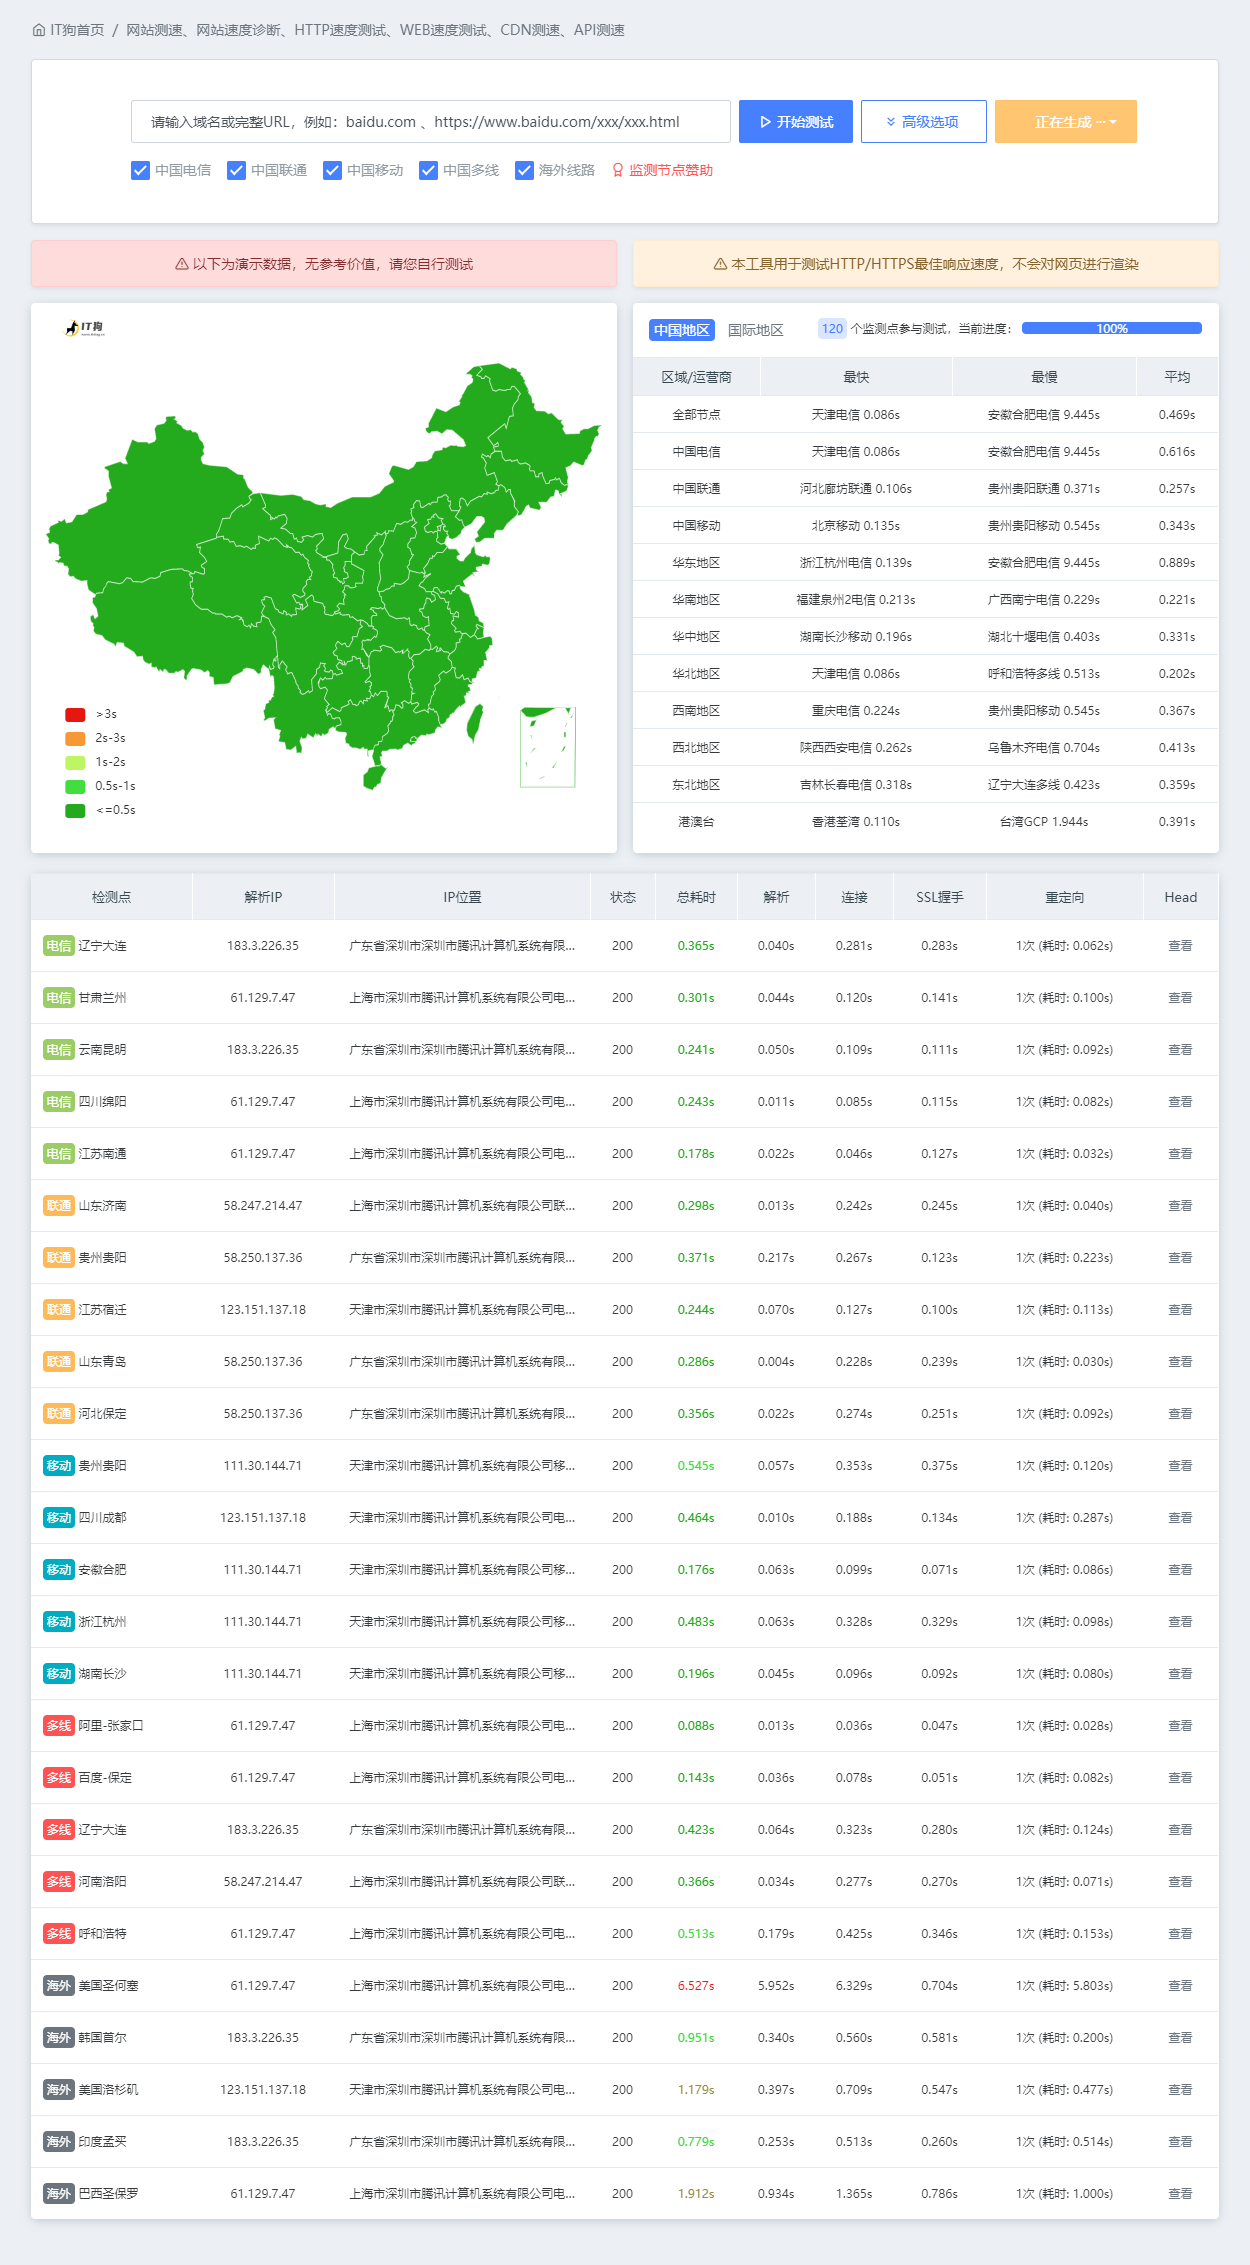The width and height of the screenshot is (1250, 2265).
Task: Click the IT狗 logo above the map
Action: (84, 328)
